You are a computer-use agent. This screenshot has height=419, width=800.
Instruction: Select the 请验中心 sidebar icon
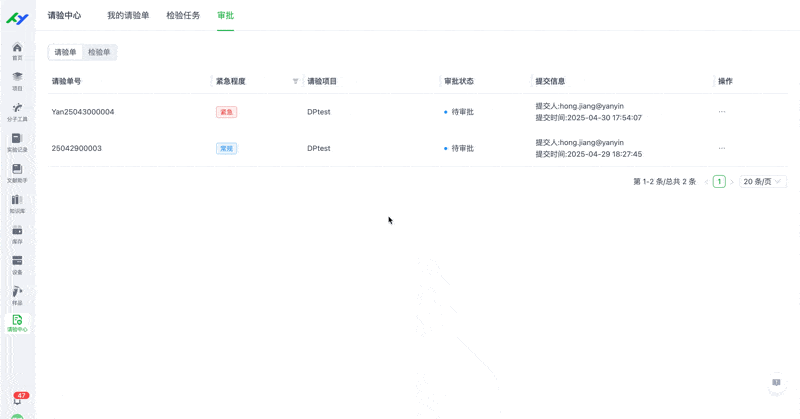click(17, 324)
